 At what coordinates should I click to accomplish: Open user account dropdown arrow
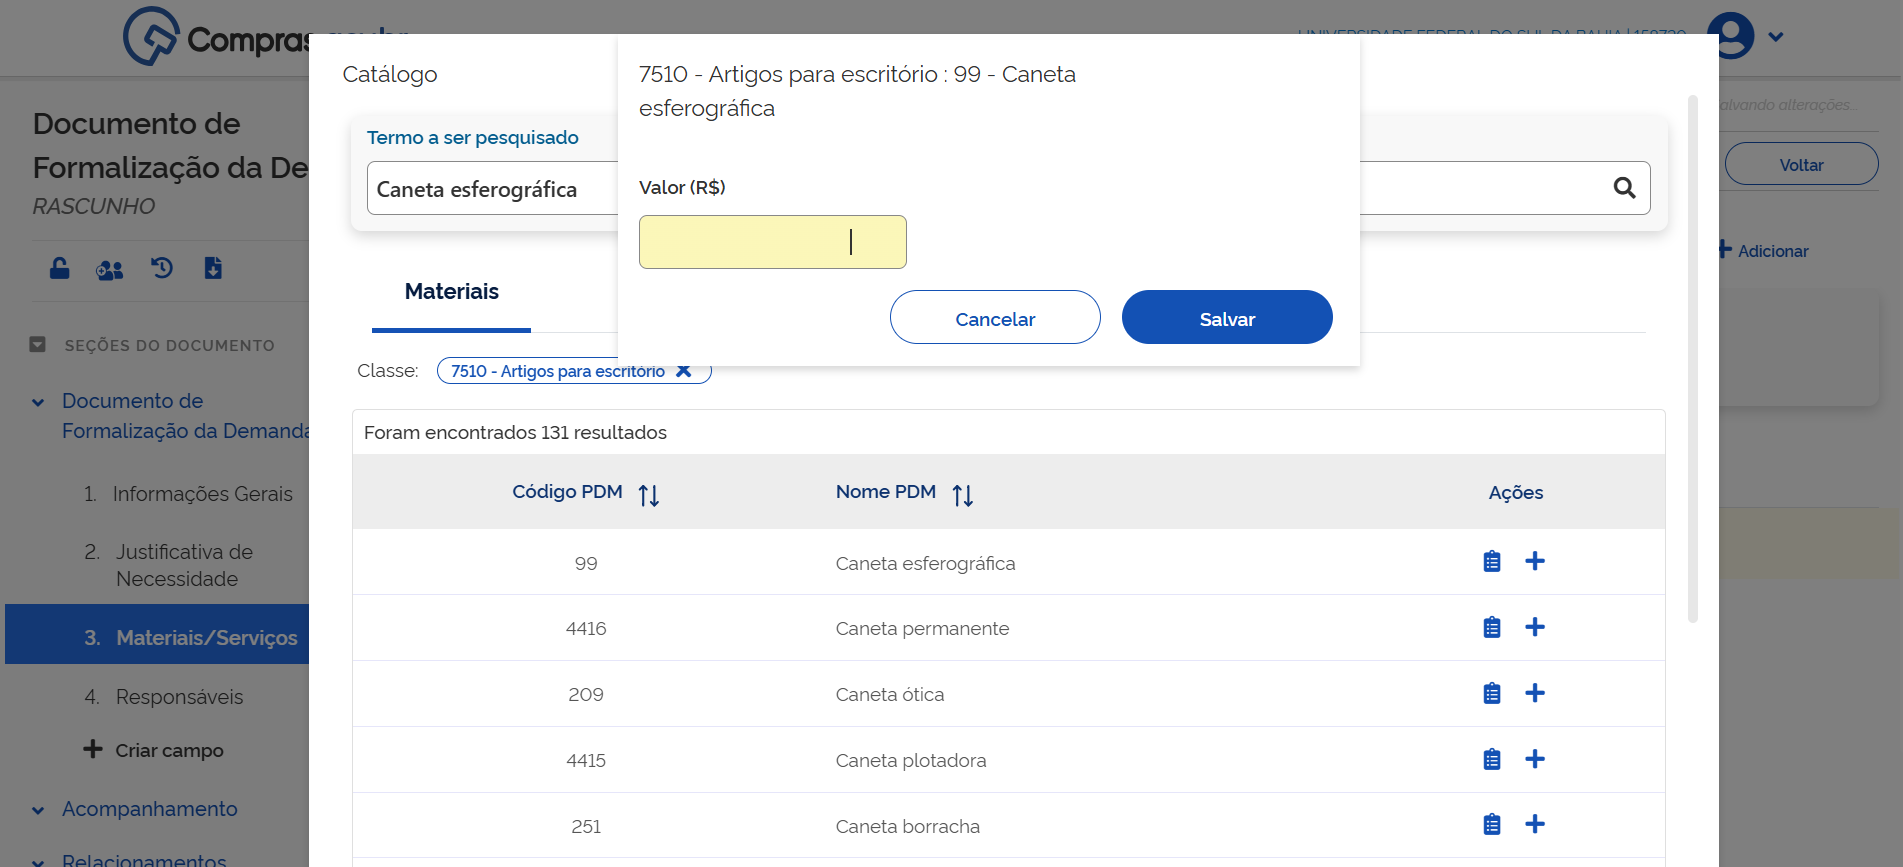pyautogui.click(x=1776, y=37)
